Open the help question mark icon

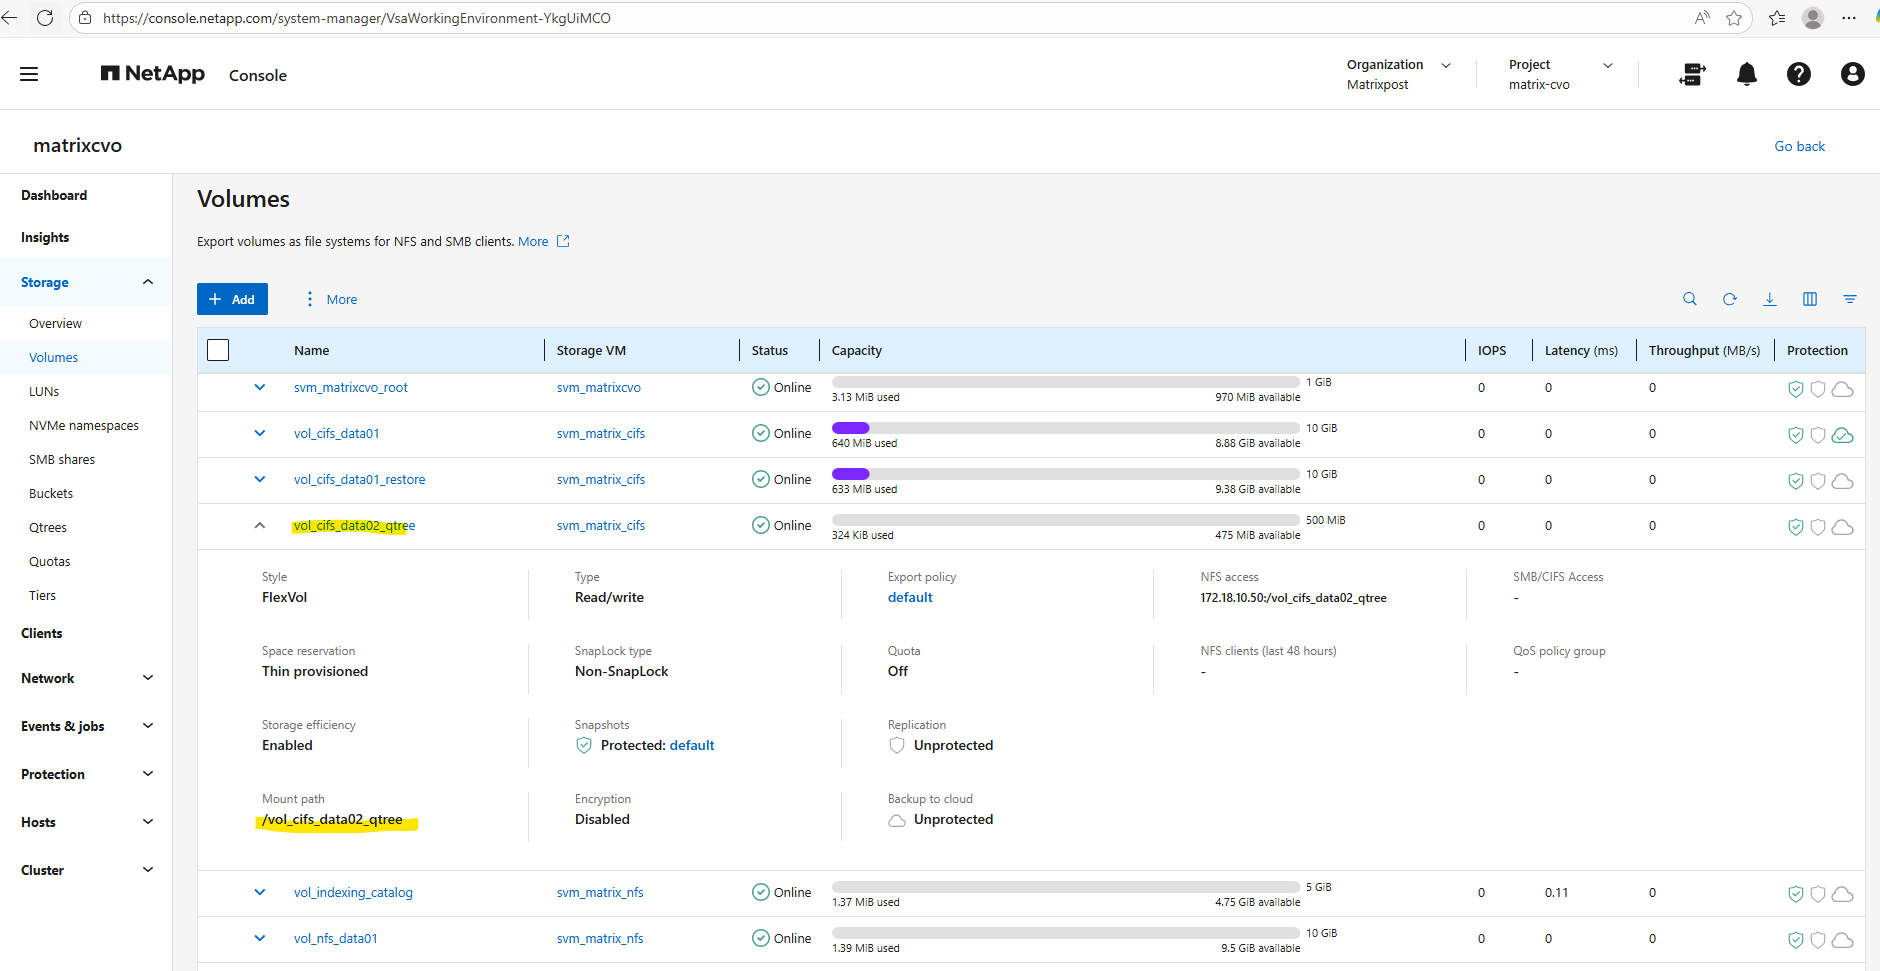pos(1799,74)
